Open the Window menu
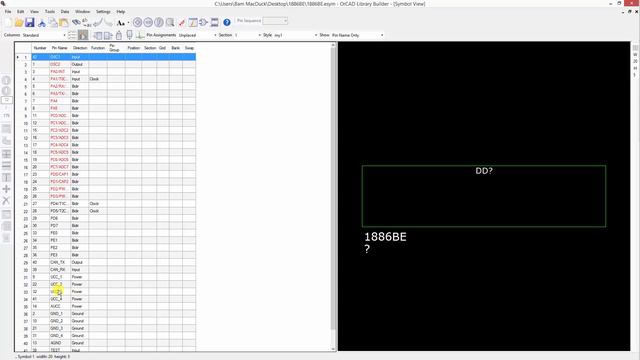This screenshot has width=640, height=360. 82,11
